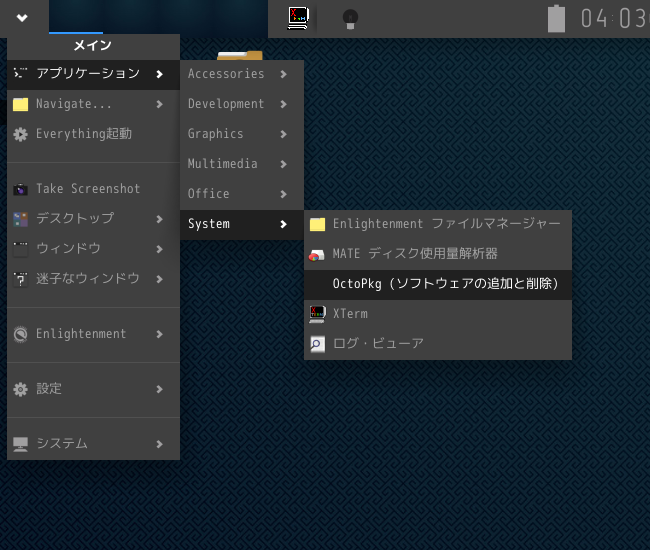Open the ウィンドウ submenu
This screenshot has width=650, height=550.
click(x=93, y=249)
